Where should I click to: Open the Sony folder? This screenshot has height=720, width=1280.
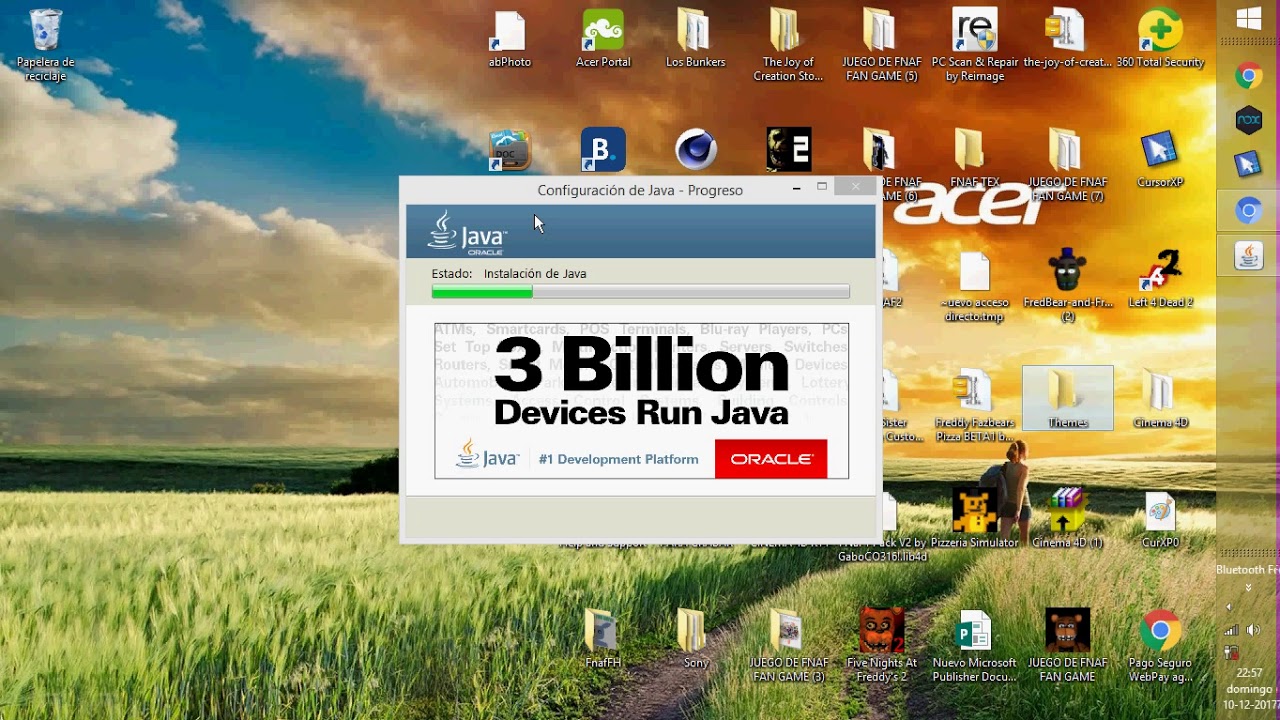696,640
